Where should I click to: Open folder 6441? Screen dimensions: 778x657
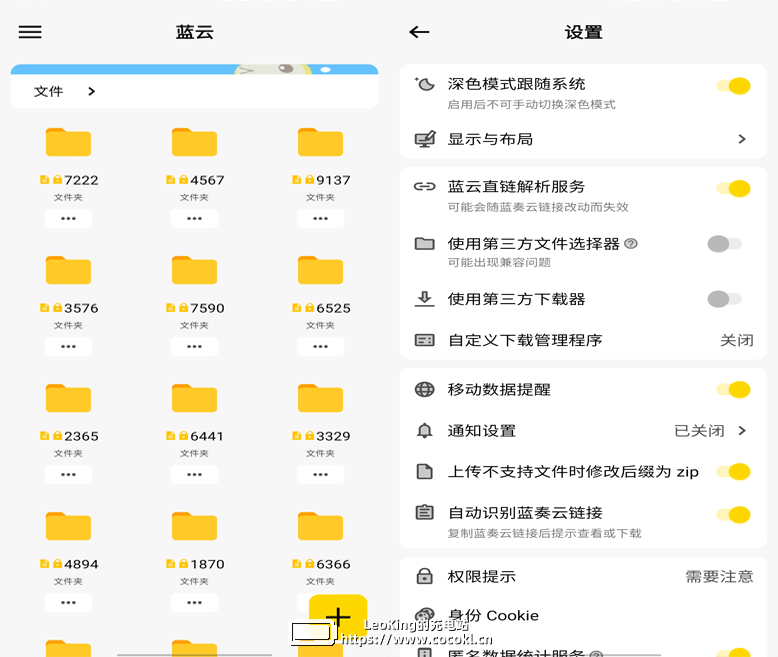coord(194,398)
